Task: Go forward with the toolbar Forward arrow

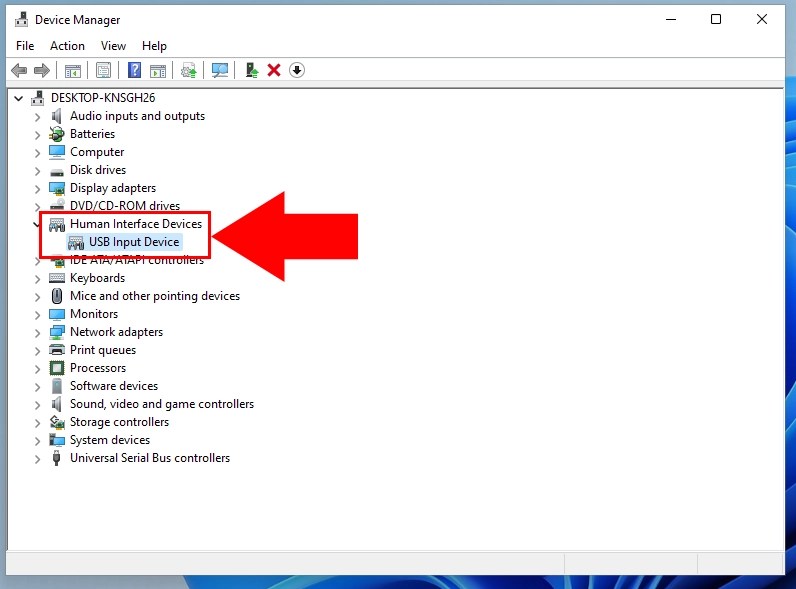Action: (x=42, y=70)
